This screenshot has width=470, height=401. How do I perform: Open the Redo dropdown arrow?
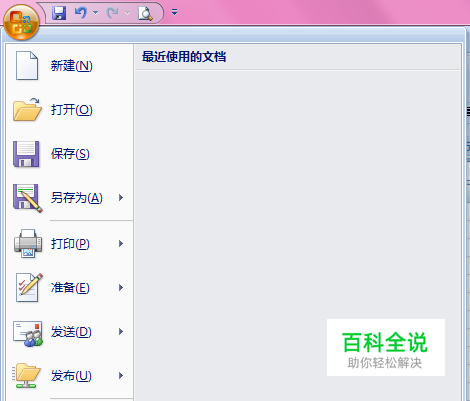[127, 13]
